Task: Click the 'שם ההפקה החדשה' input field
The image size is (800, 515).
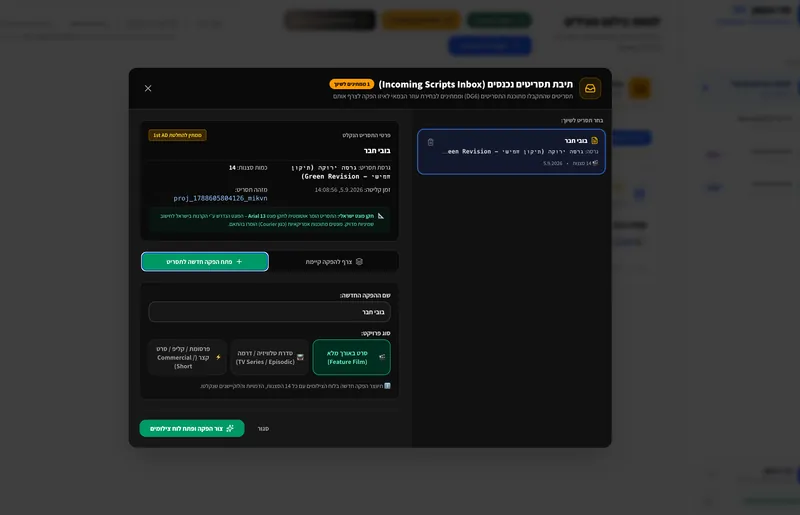Action: tap(269, 312)
